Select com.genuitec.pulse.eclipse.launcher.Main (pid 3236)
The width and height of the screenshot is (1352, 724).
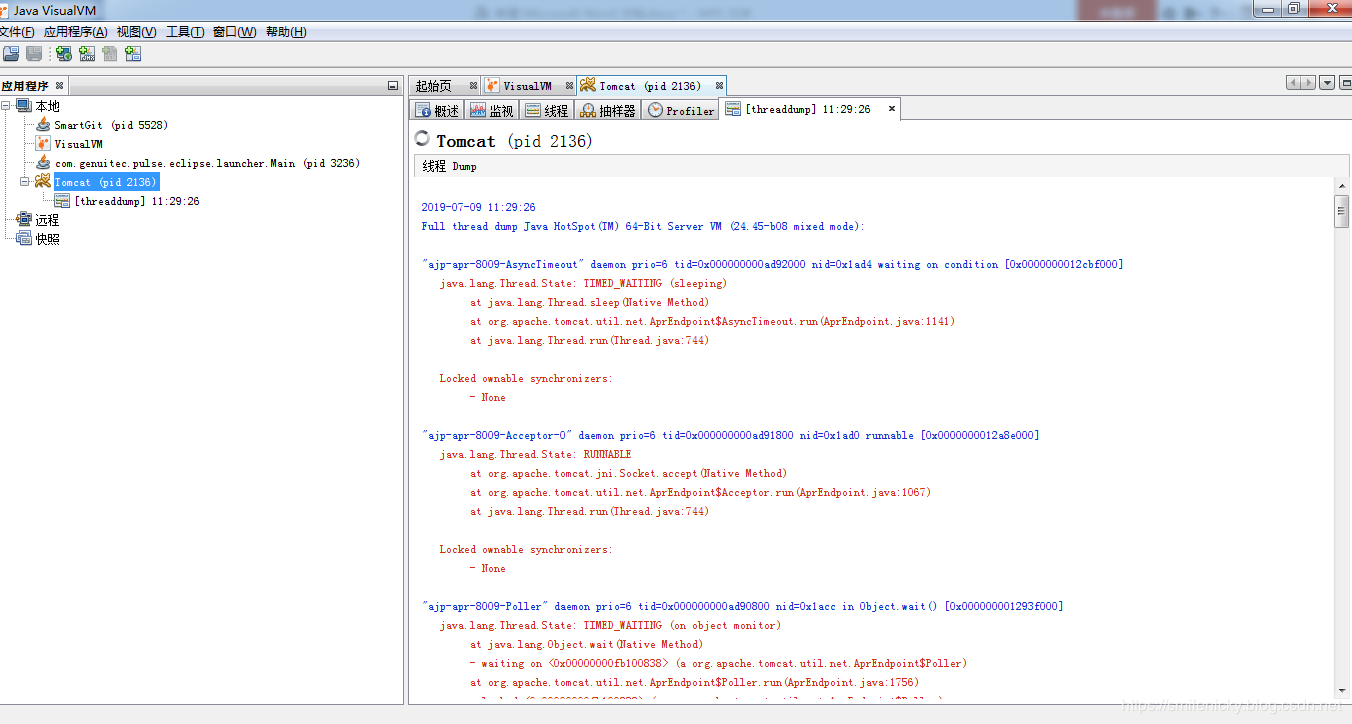pos(207,163)
